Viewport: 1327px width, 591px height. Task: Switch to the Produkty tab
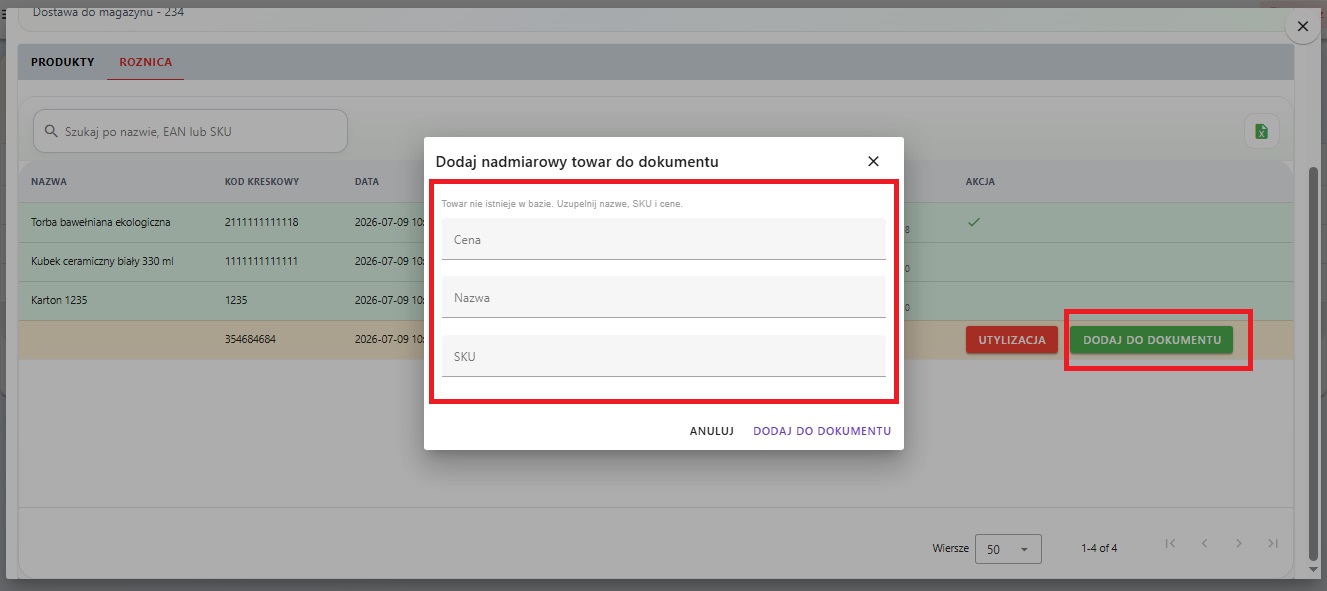[63, 62]
